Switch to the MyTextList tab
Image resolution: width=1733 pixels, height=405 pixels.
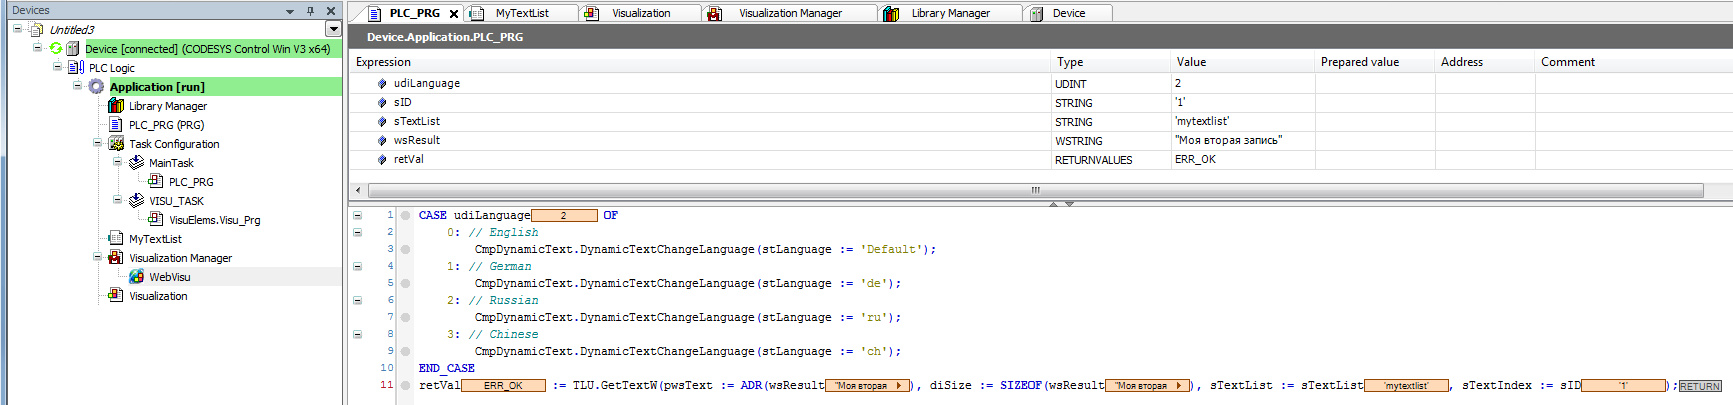521,13
